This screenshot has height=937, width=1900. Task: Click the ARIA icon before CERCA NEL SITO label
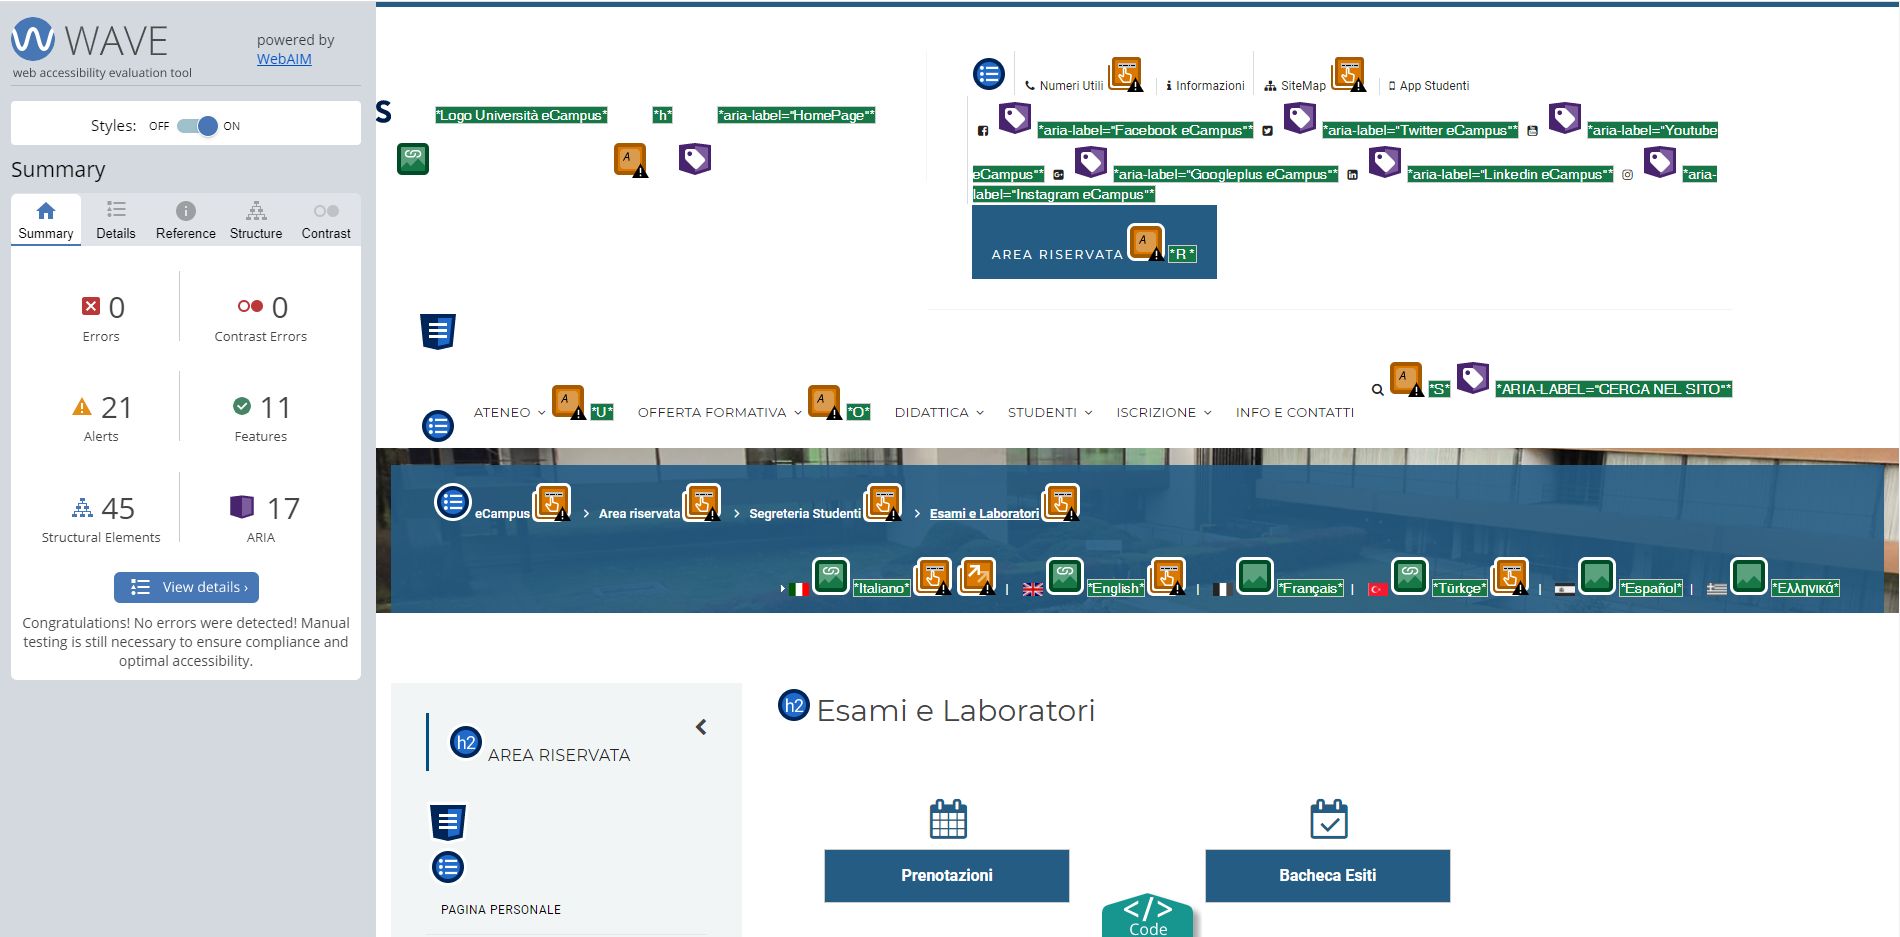pos(1473,377)
